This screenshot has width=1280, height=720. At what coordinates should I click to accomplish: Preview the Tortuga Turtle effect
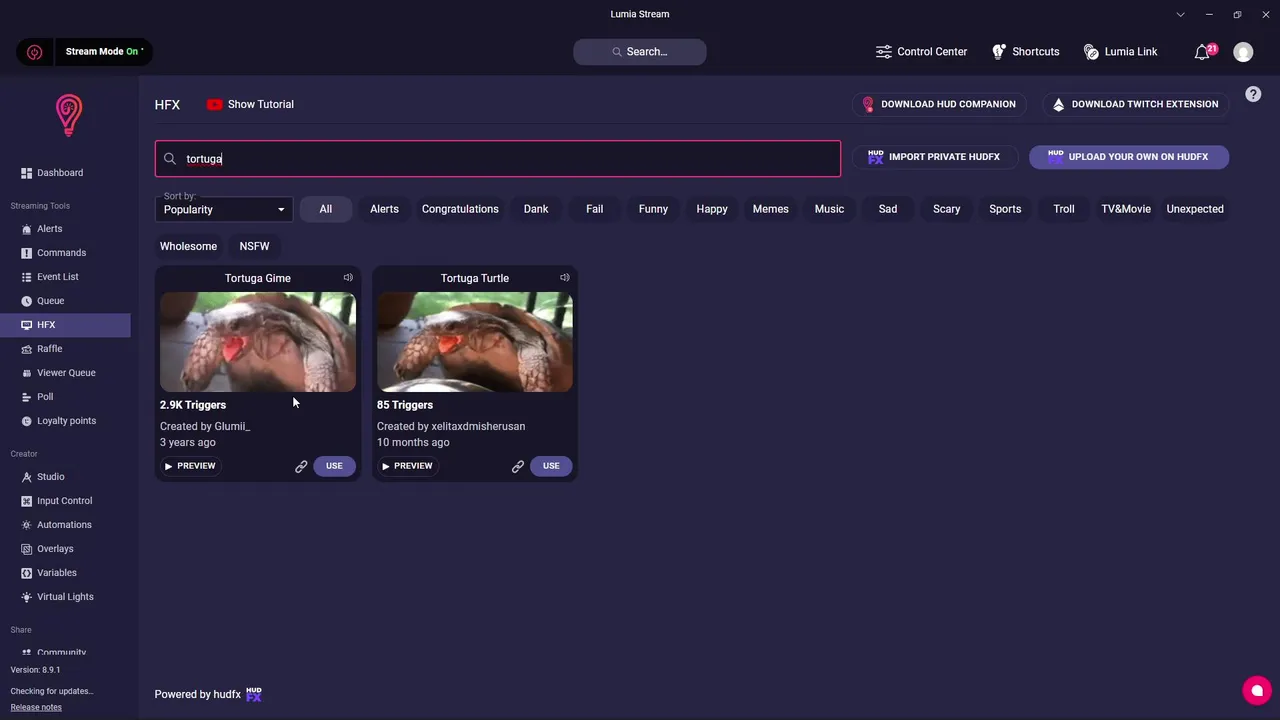pyautogui.click(x=407, y=466)
